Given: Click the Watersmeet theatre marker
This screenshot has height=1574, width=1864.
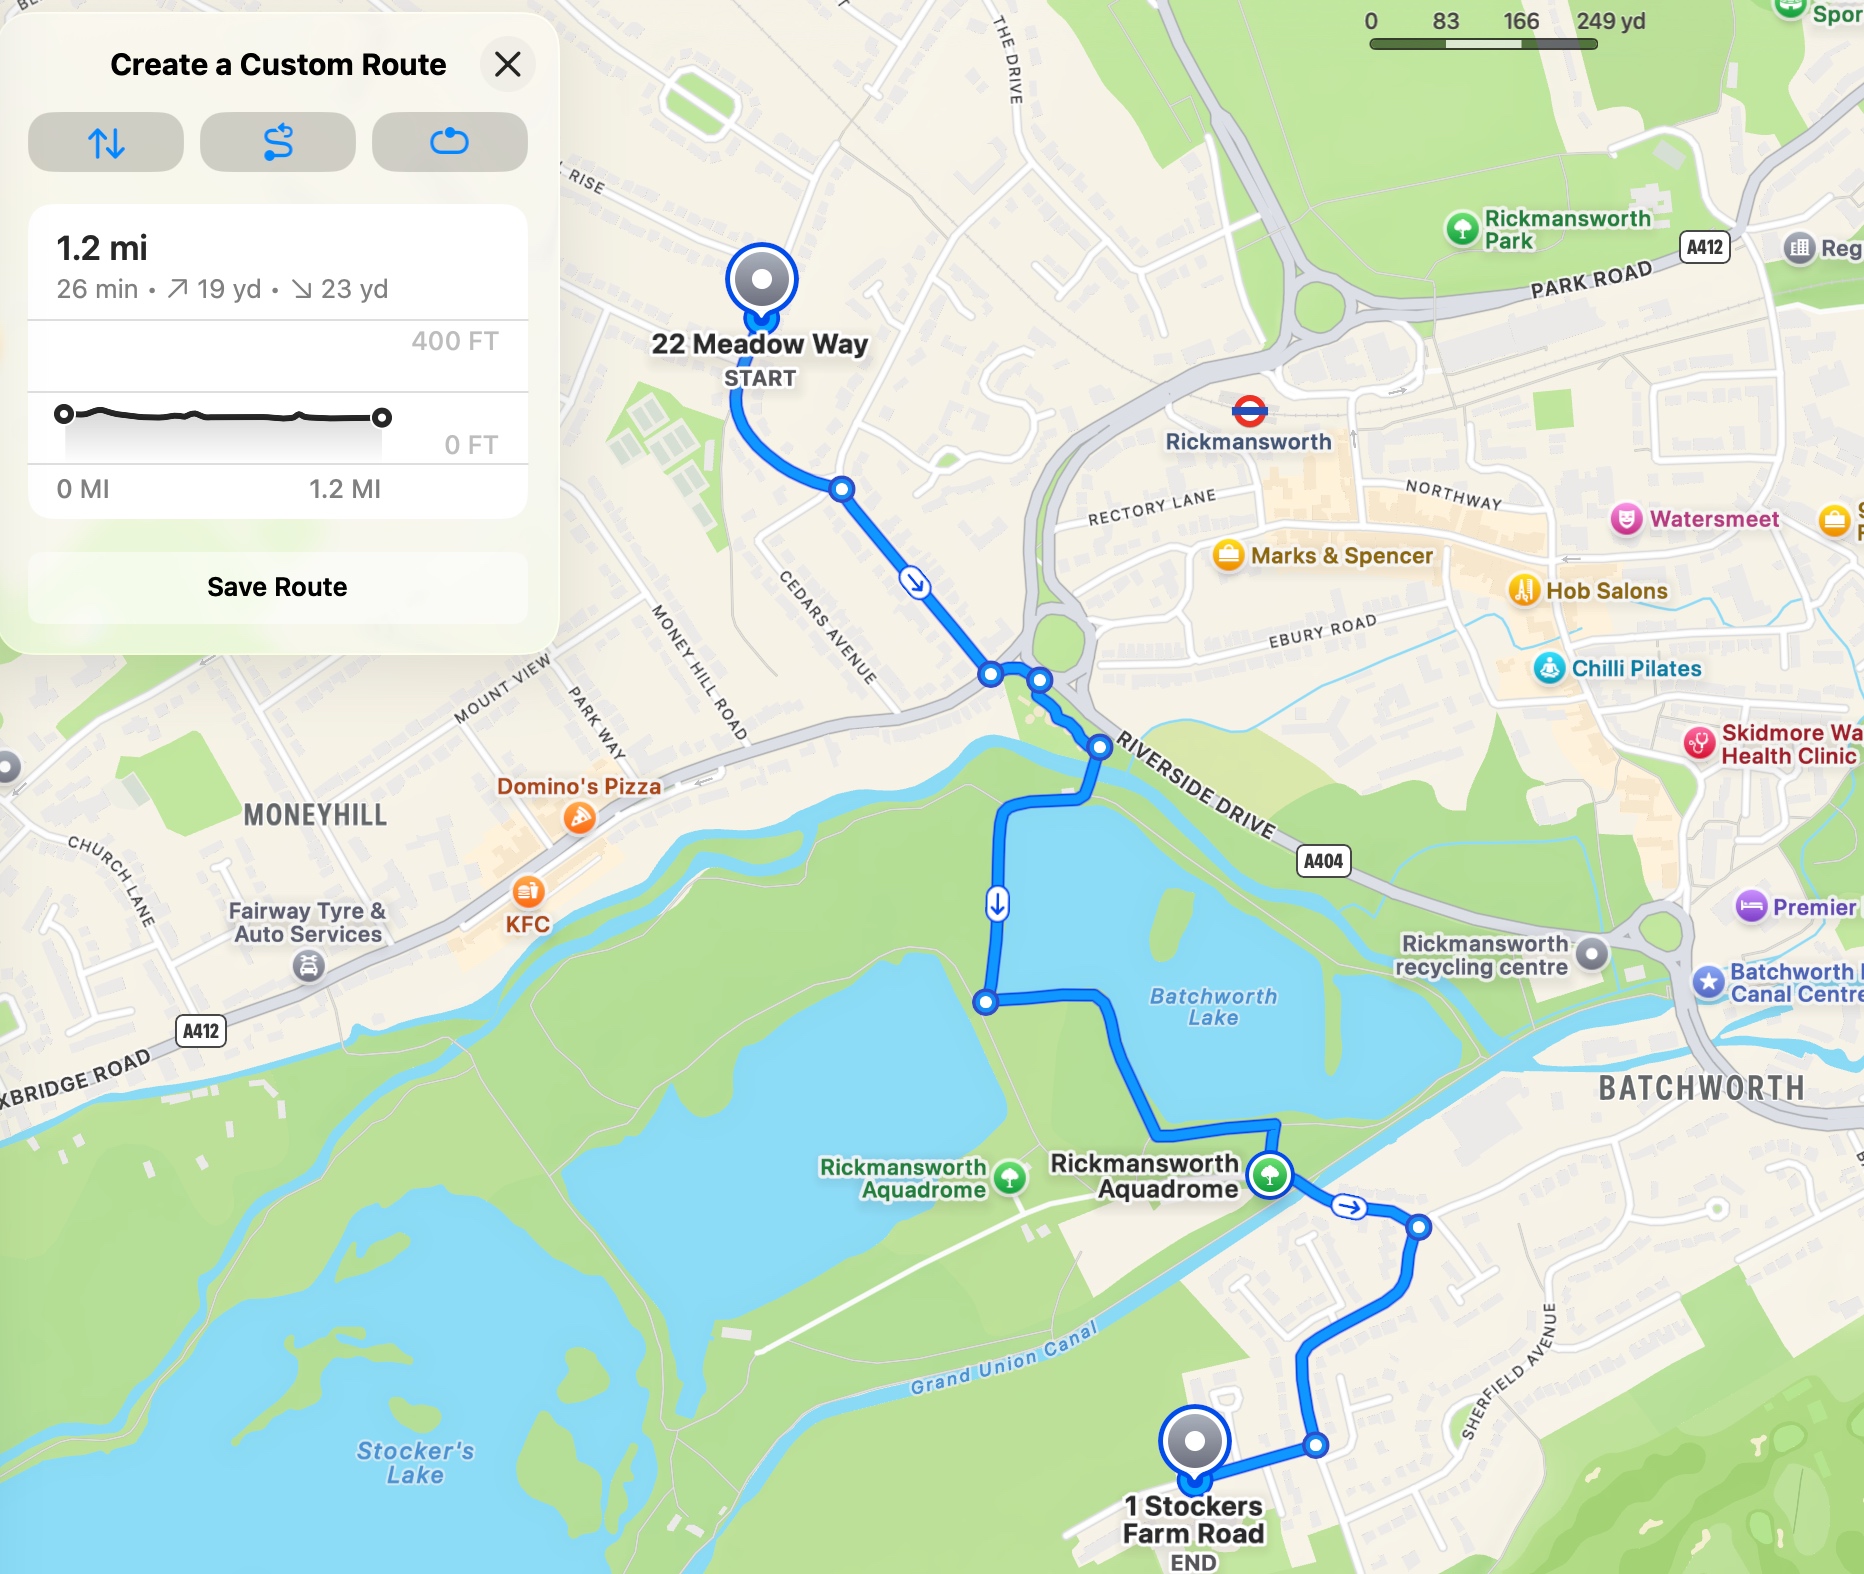Looking at the screenshot, I should click(x=1627, y=519).
